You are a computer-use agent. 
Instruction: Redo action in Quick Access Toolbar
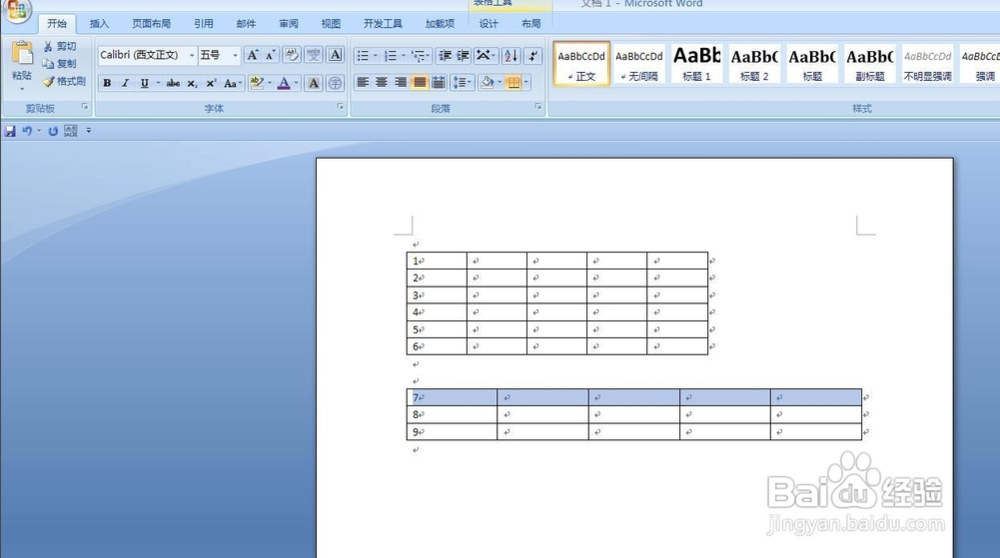[53, 131]
